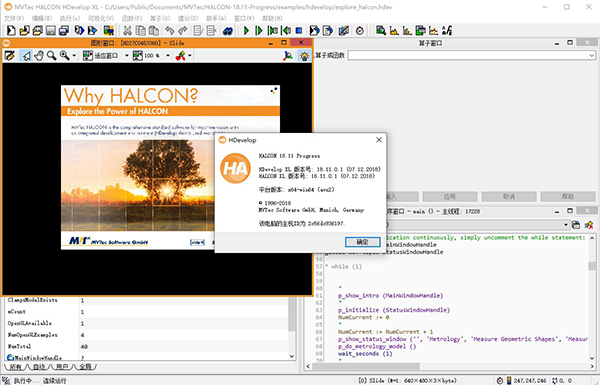This screenshot has width=600, height=385.
Task: Open the operator name combo box
Action: (x=471, y=55)
